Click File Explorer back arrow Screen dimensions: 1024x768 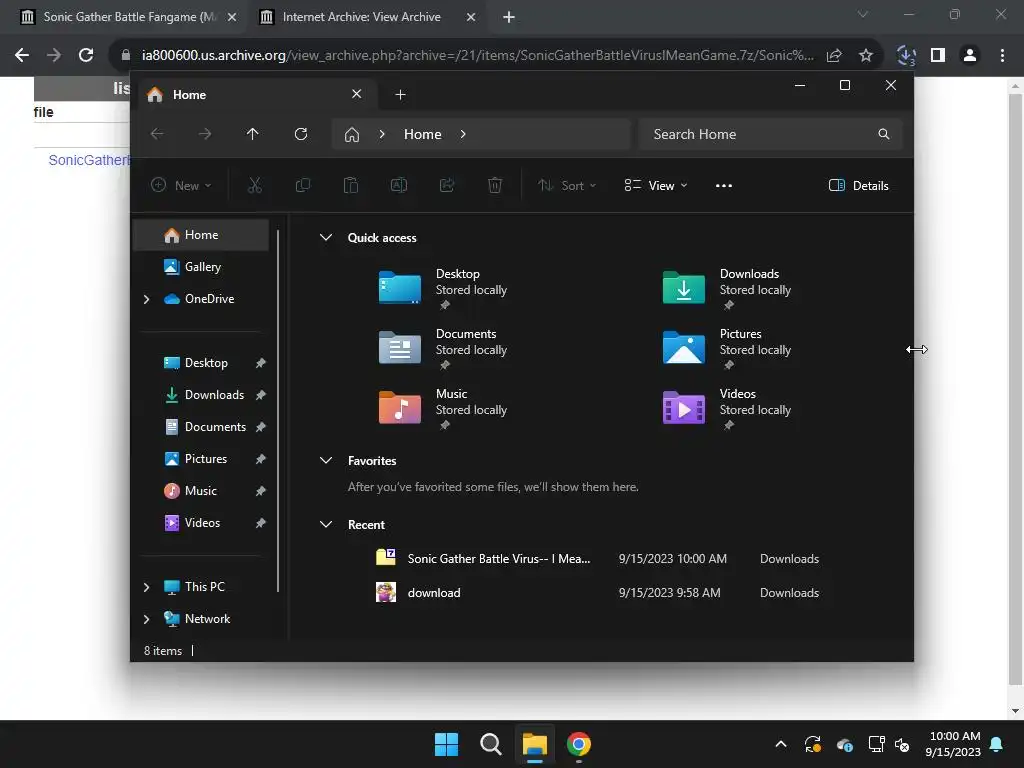pyautogui.click(x=157, y=134)
